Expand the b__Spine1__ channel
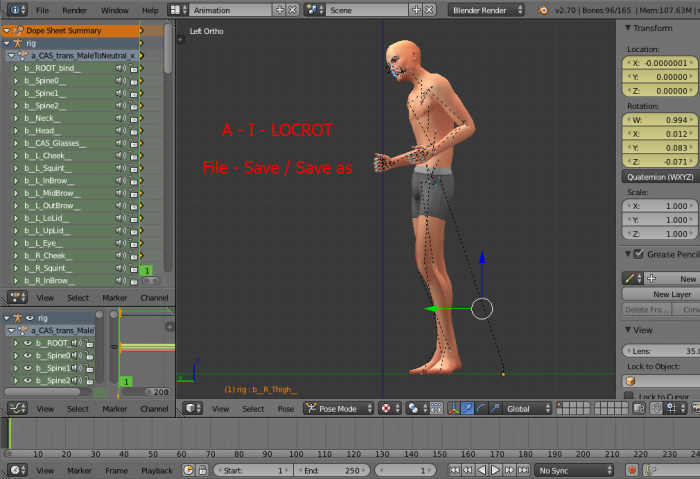This screenshot has height=479, width=700. (x=17, y=93)
